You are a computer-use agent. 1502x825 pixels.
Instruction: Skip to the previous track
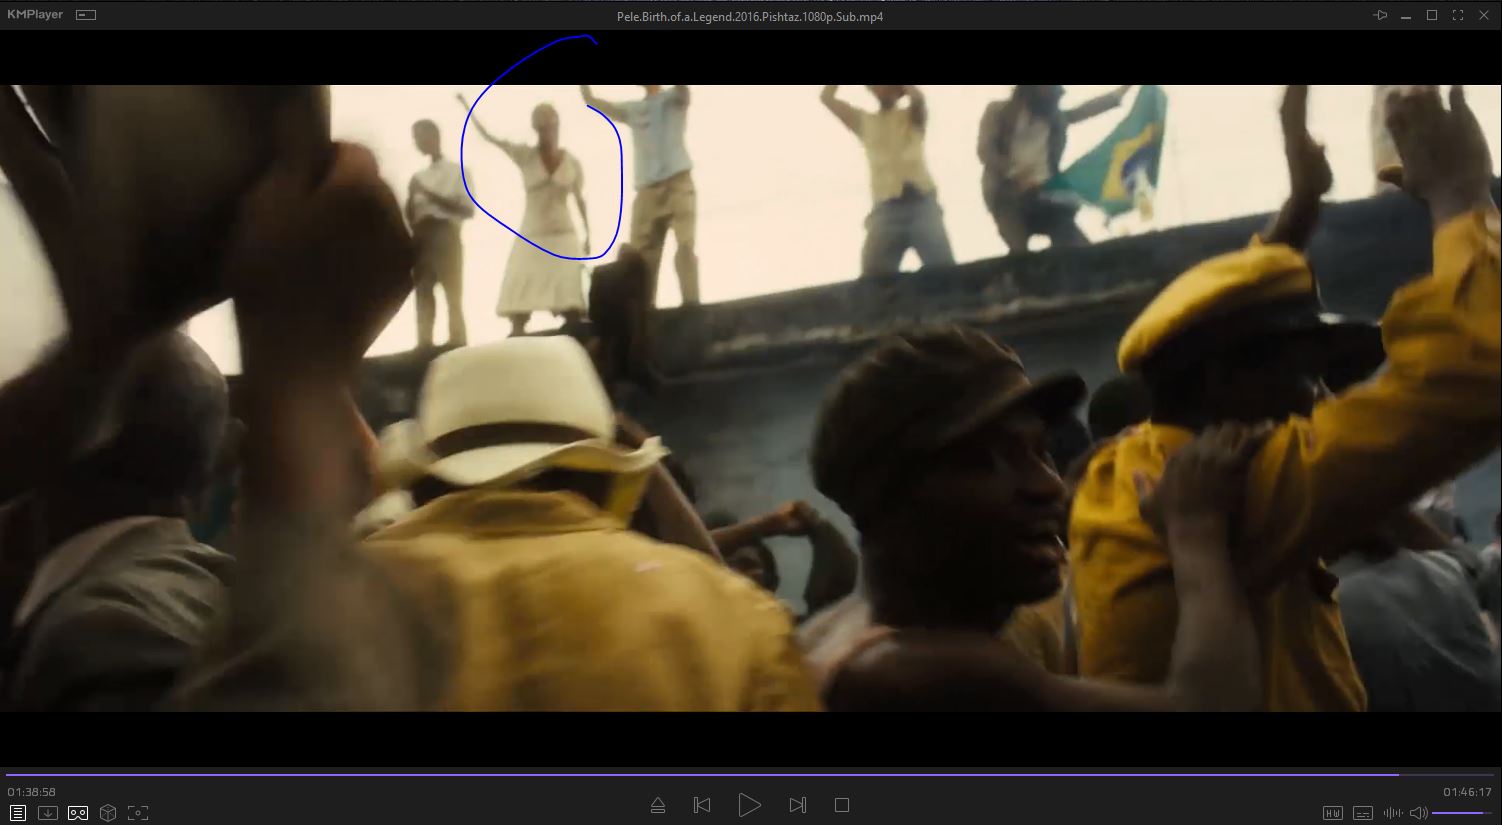(x=702, y=805)
